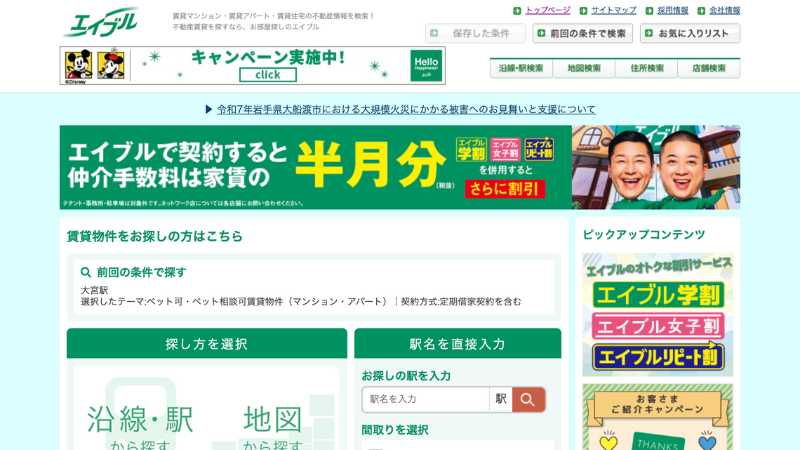This screenshot has width=800, height=450.
Task: Click the 前回の条件で検索 button
Action: click(583, 33)
